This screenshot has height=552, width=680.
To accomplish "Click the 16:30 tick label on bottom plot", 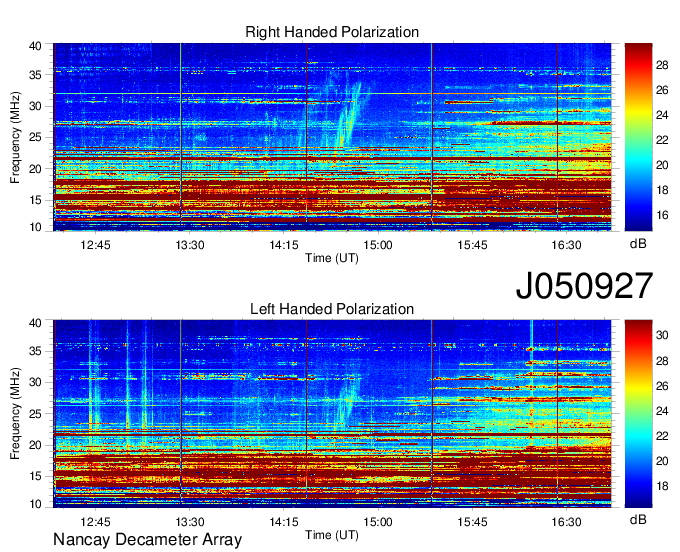I will 566,522.
